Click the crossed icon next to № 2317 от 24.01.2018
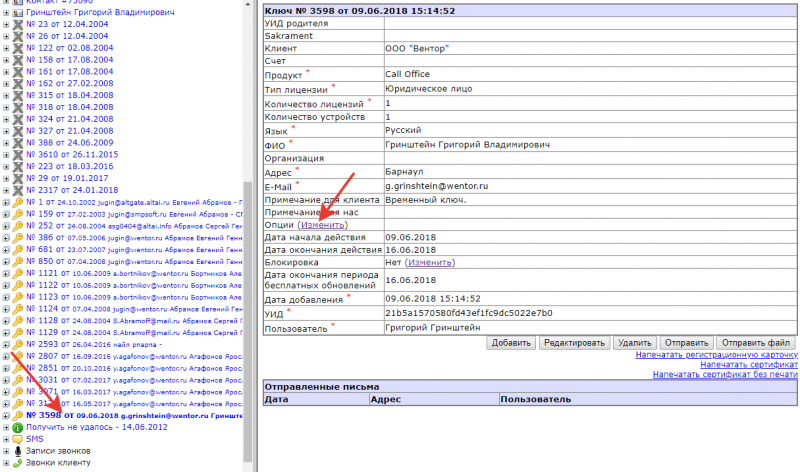 pyautogui.click(x=18, y=190)
